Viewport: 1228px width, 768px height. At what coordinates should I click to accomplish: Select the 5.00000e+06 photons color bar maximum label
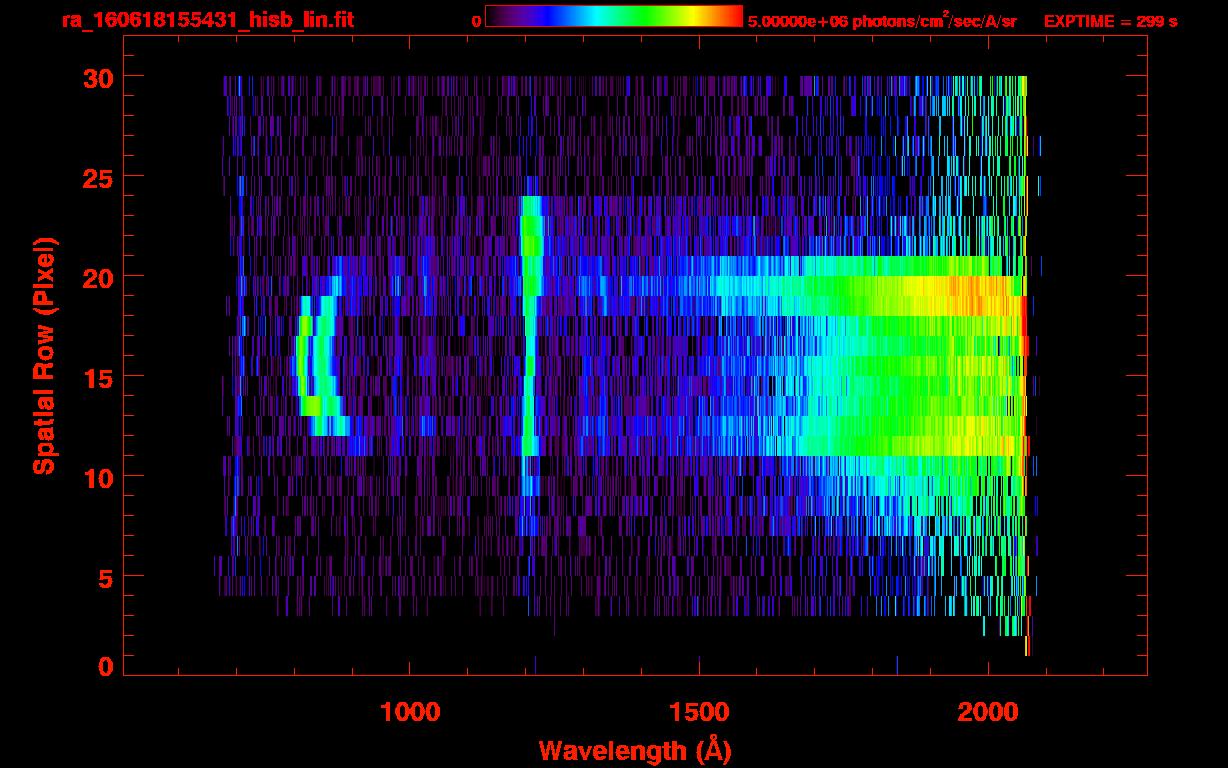882,21
